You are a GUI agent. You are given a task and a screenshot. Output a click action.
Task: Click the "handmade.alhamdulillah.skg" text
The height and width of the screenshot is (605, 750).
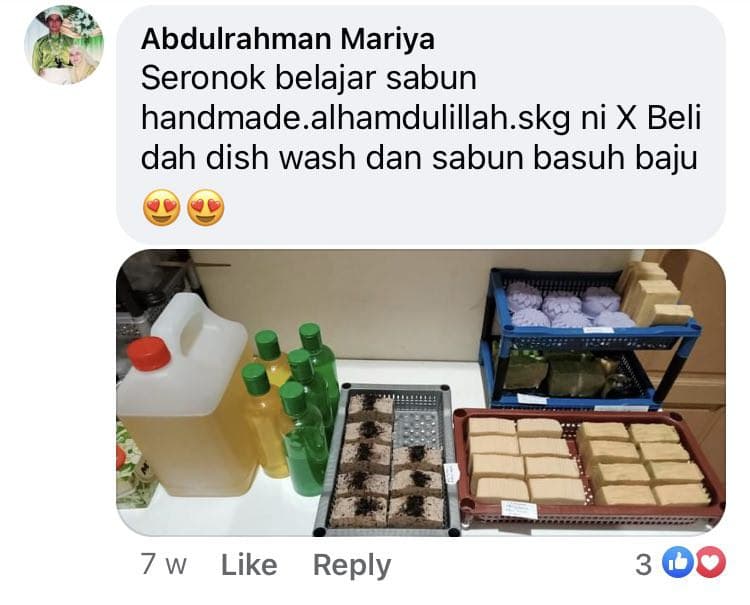355,118
